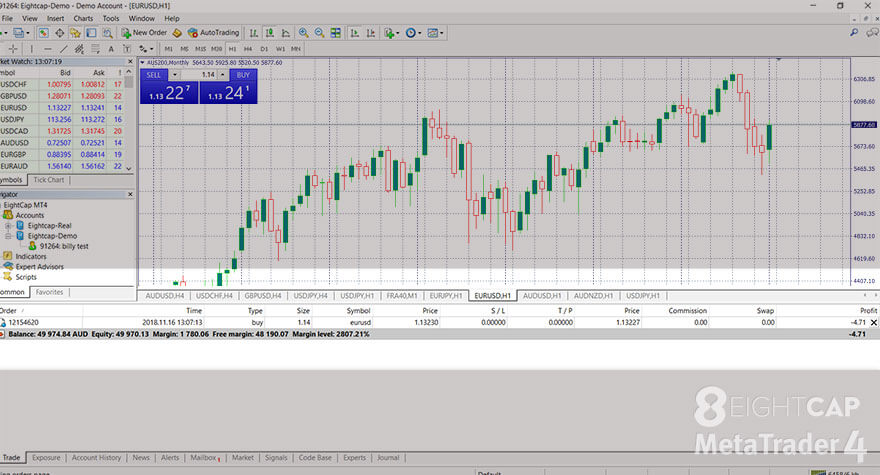Select 91264: billy test account
This screenshot has width=880, height=475.
click(63, 246)
